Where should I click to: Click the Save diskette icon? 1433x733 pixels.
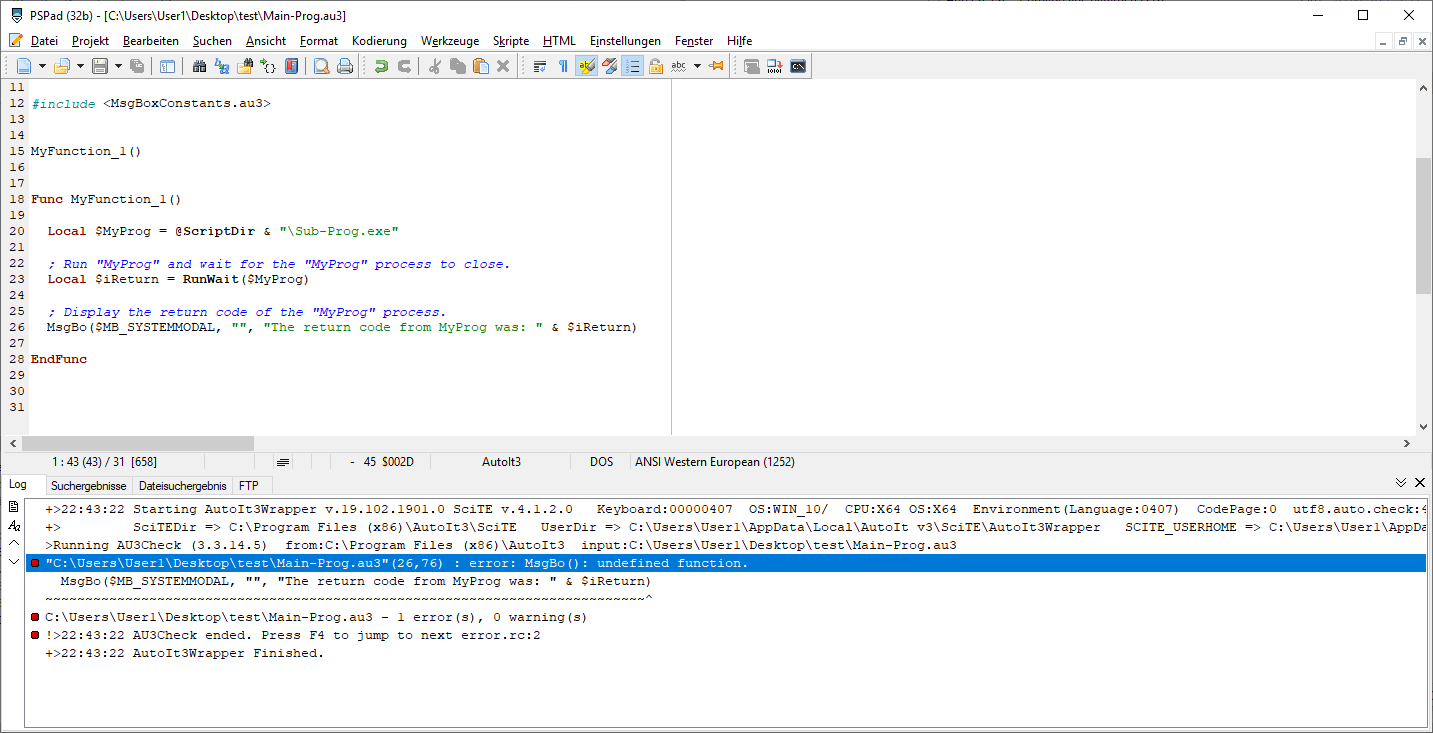click(x=100, y=67)
